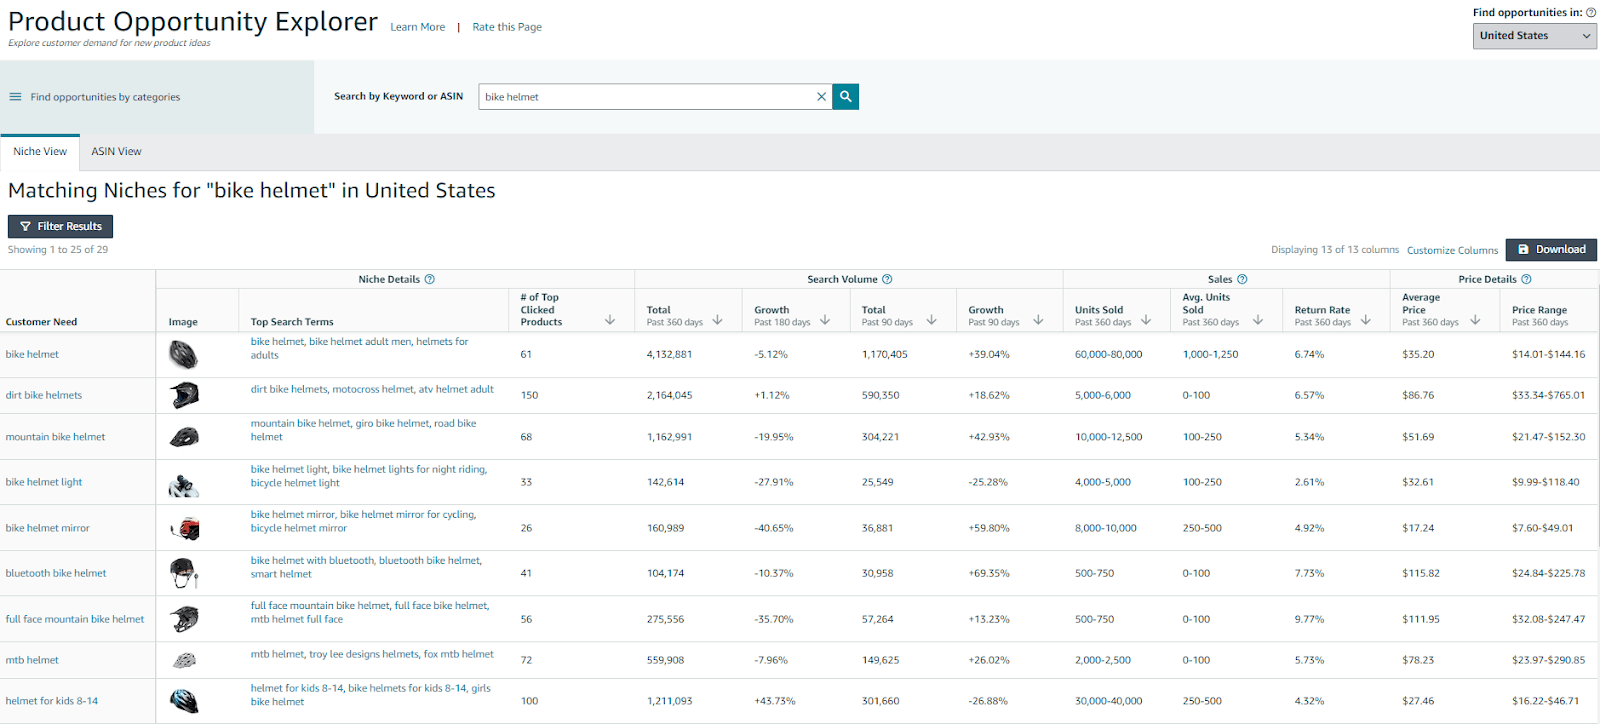Click 'Showing 1 to 25 of 29' text
Viewport: 1600px width, 724px height.
tap(58, 250)
